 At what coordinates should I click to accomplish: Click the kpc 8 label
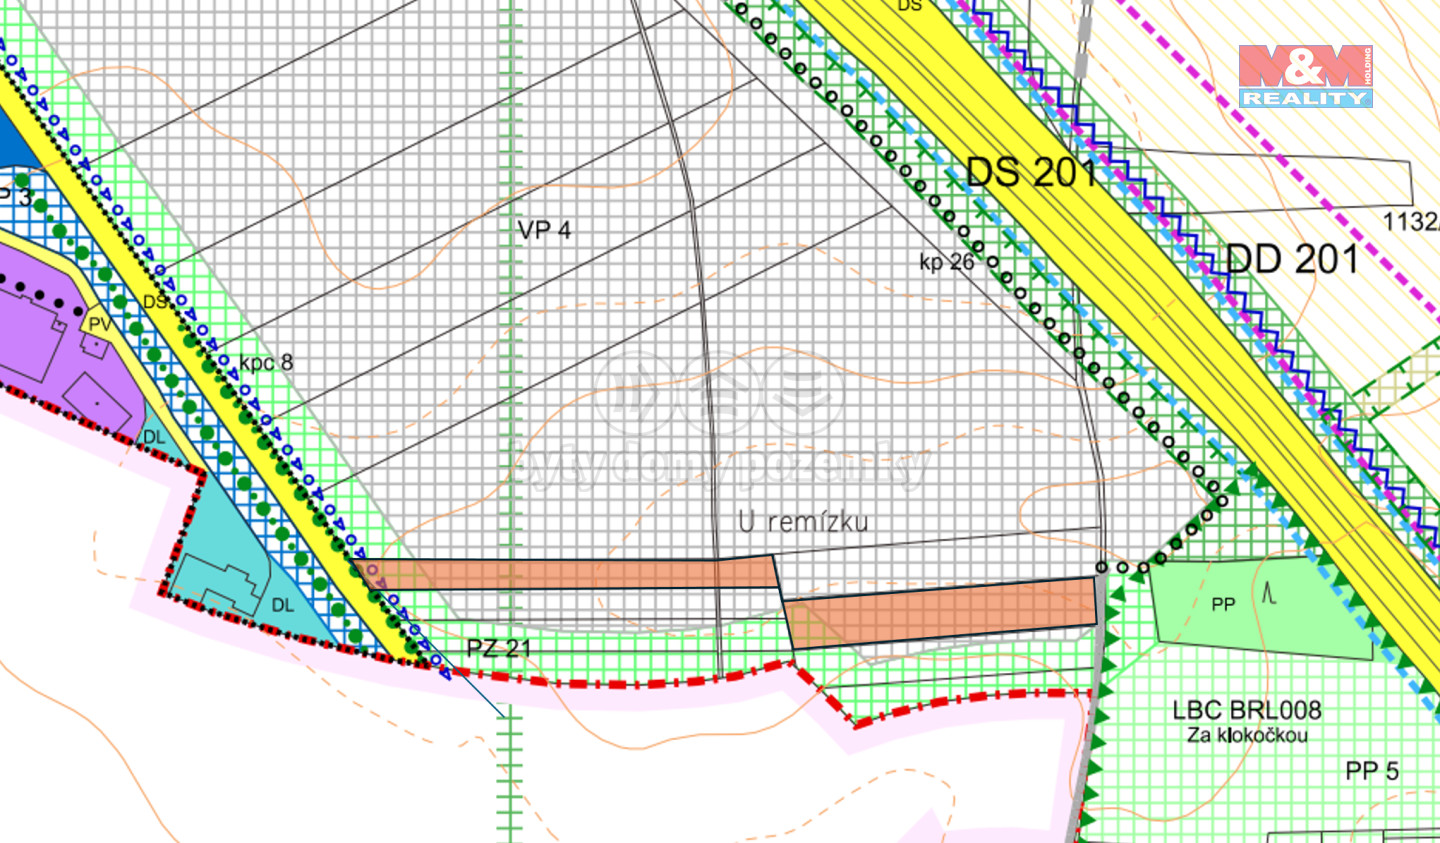pyautogui.click(x=266, y=362)
